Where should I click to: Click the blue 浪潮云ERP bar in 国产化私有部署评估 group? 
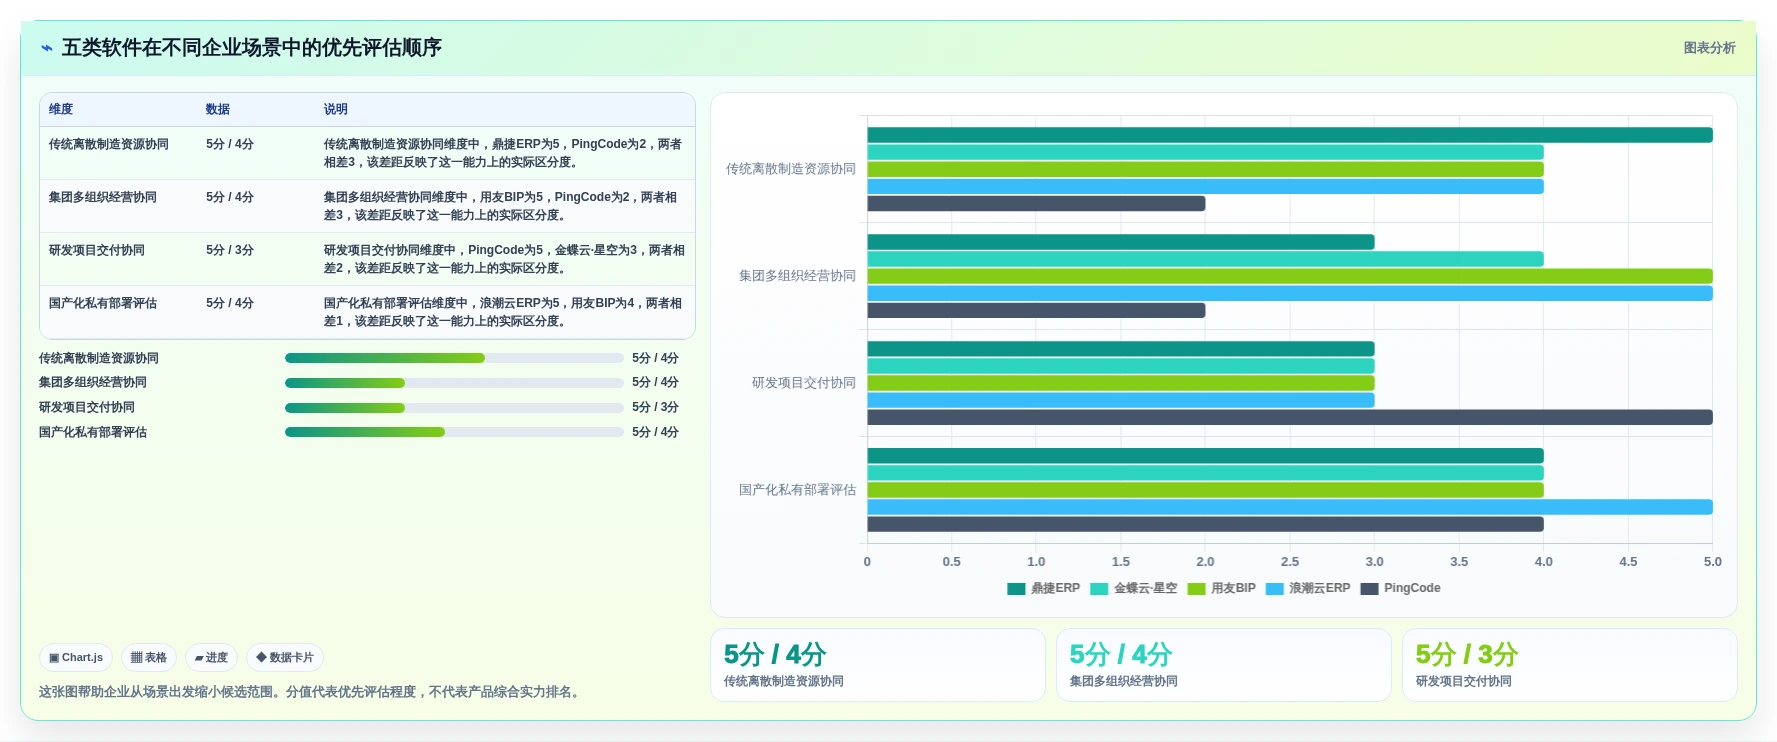[1290, 507]
